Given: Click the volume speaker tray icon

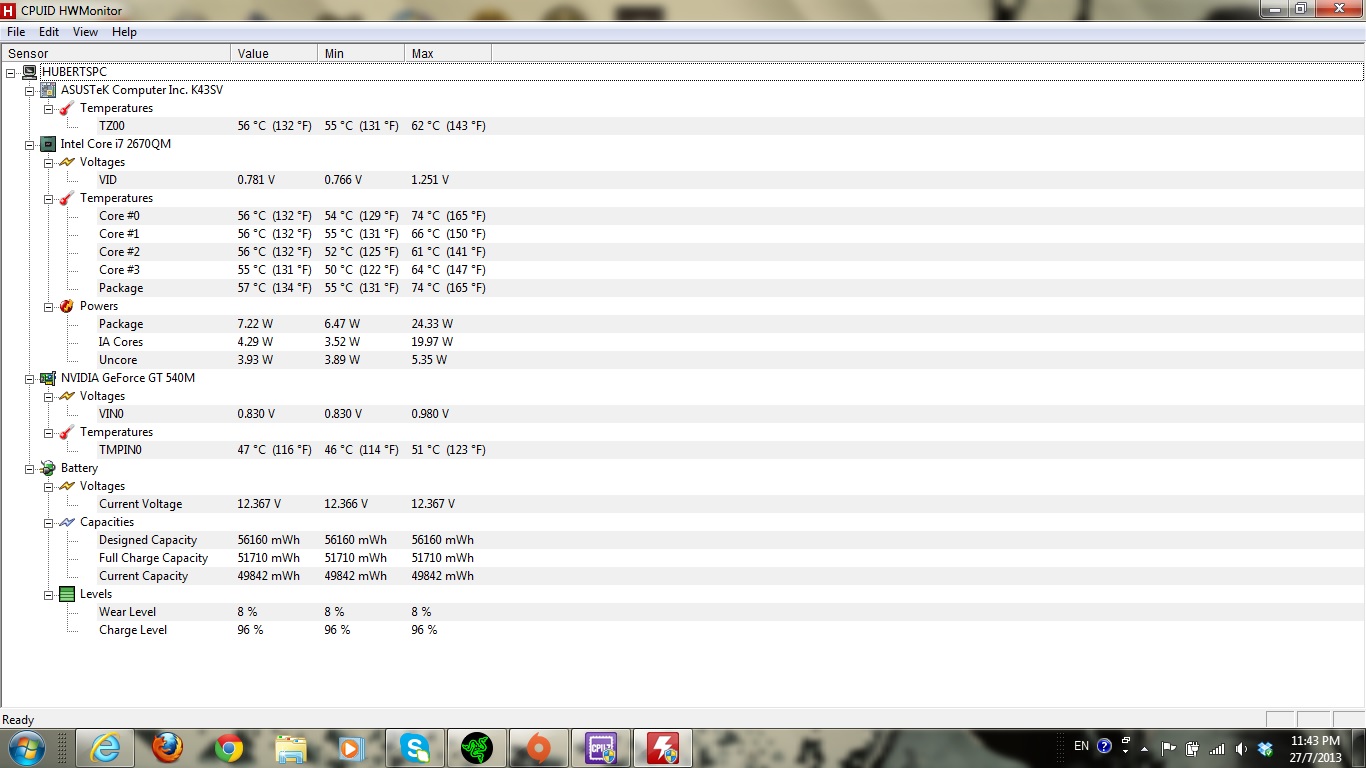Looking at the screenshot, I should point(1241,747).
